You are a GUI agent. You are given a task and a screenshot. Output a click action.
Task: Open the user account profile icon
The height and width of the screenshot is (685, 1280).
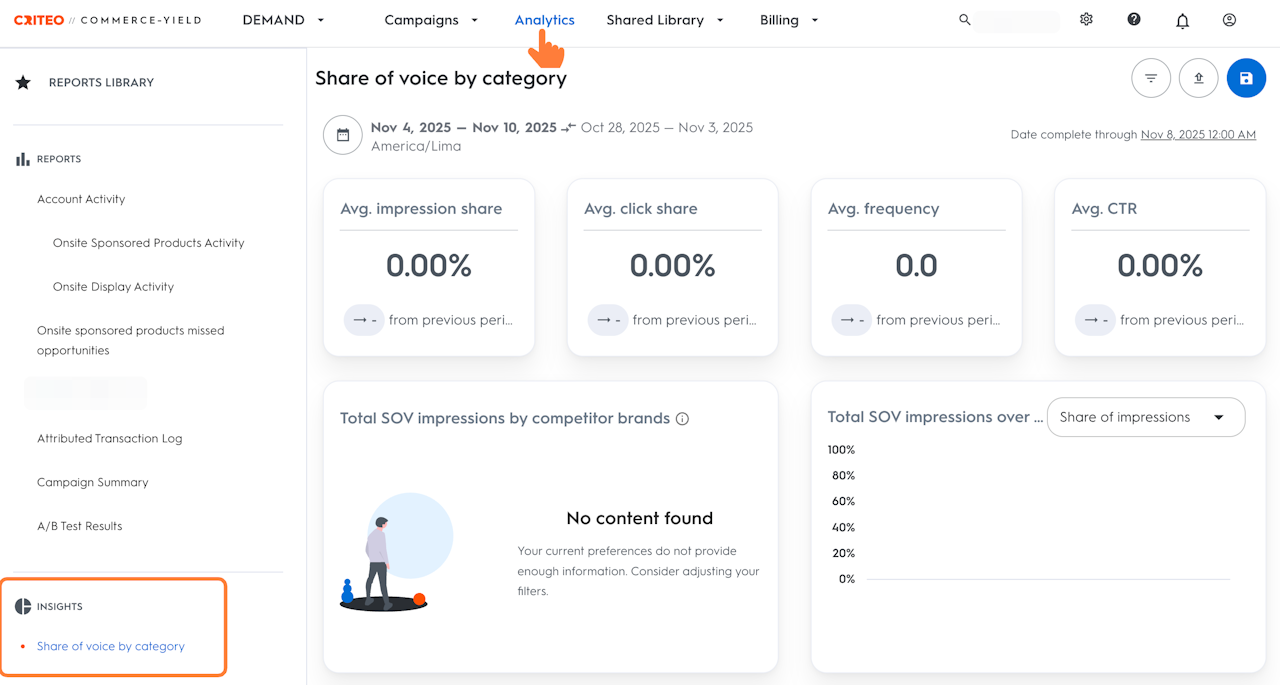point(1230,20)
